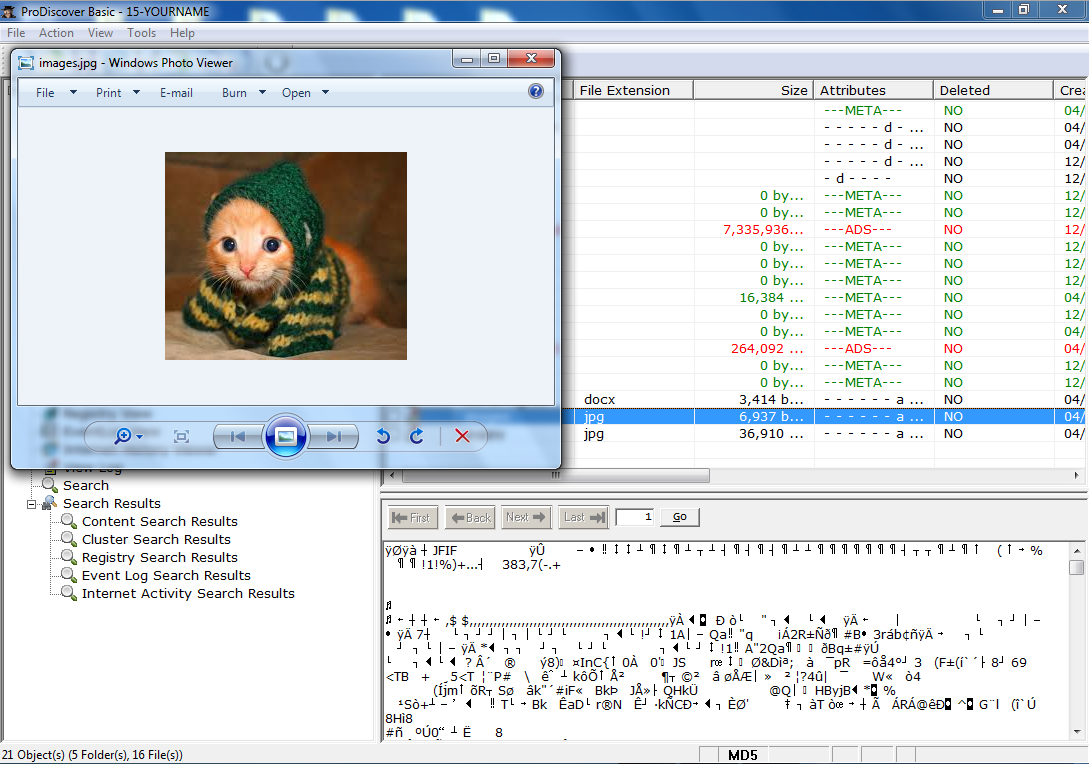Click the horizontal scrollbar of the file list
The image size is (1089, 764).
556,475
